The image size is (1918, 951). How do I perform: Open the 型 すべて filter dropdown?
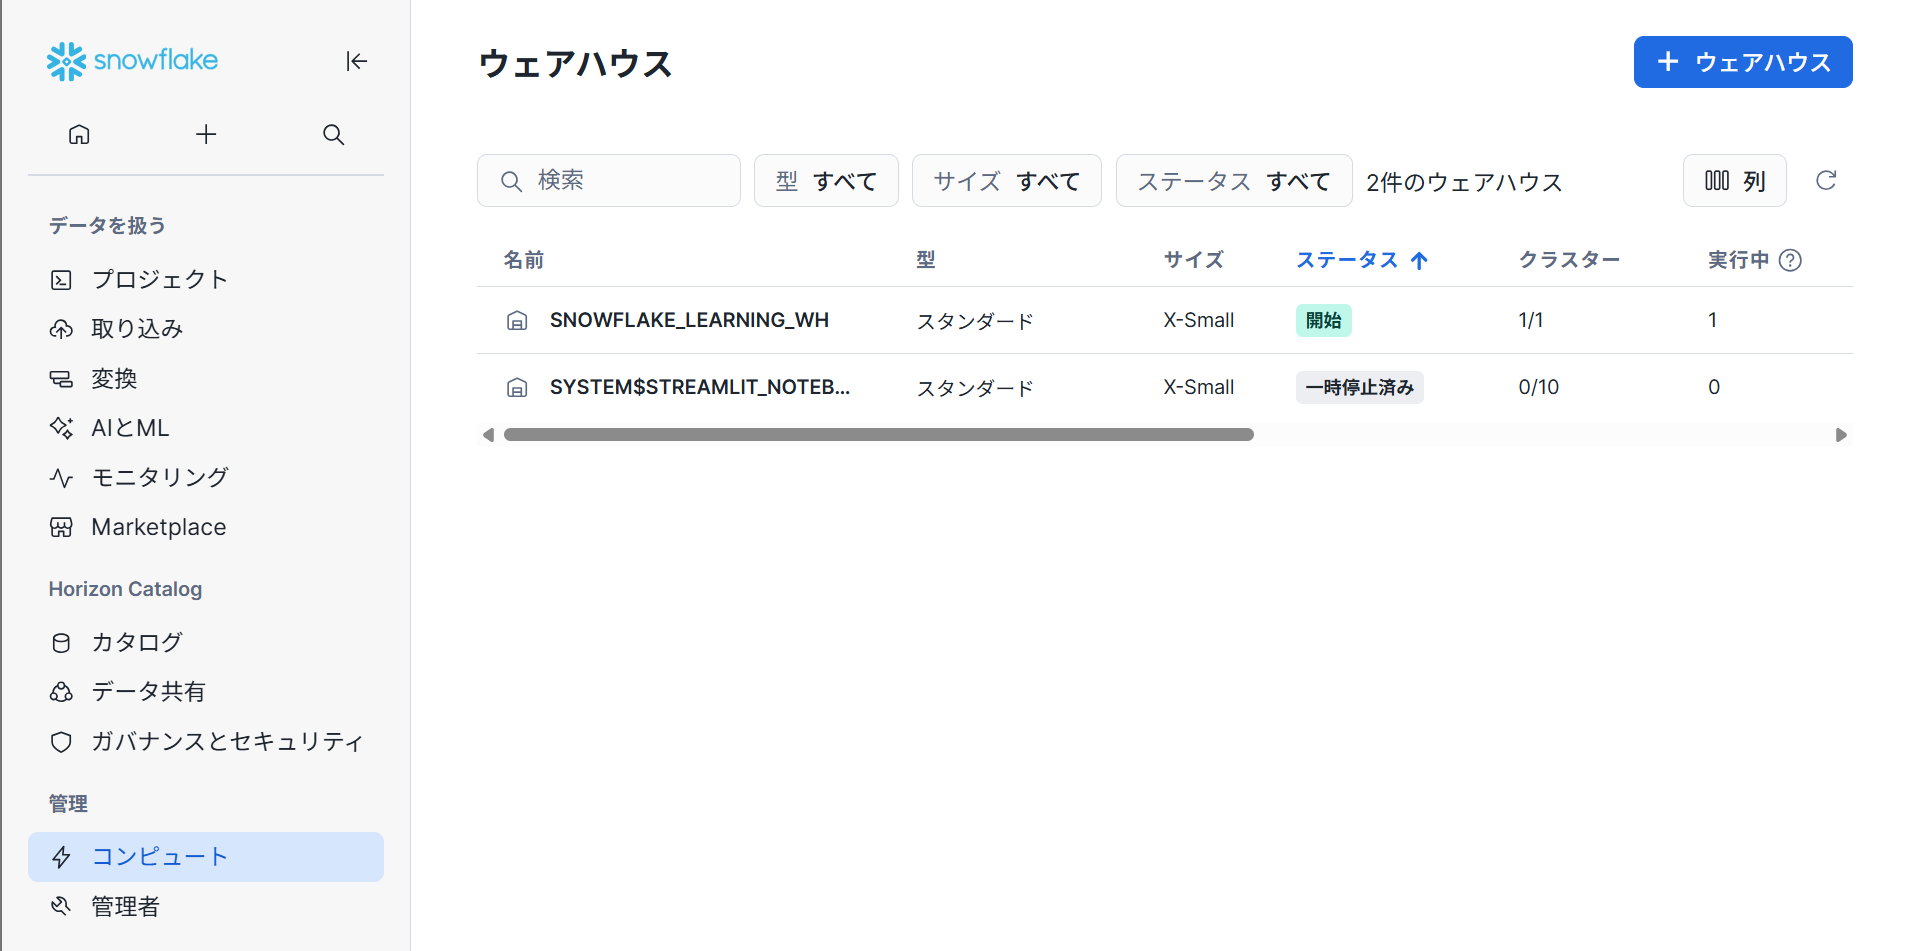[x=826, y=180]
